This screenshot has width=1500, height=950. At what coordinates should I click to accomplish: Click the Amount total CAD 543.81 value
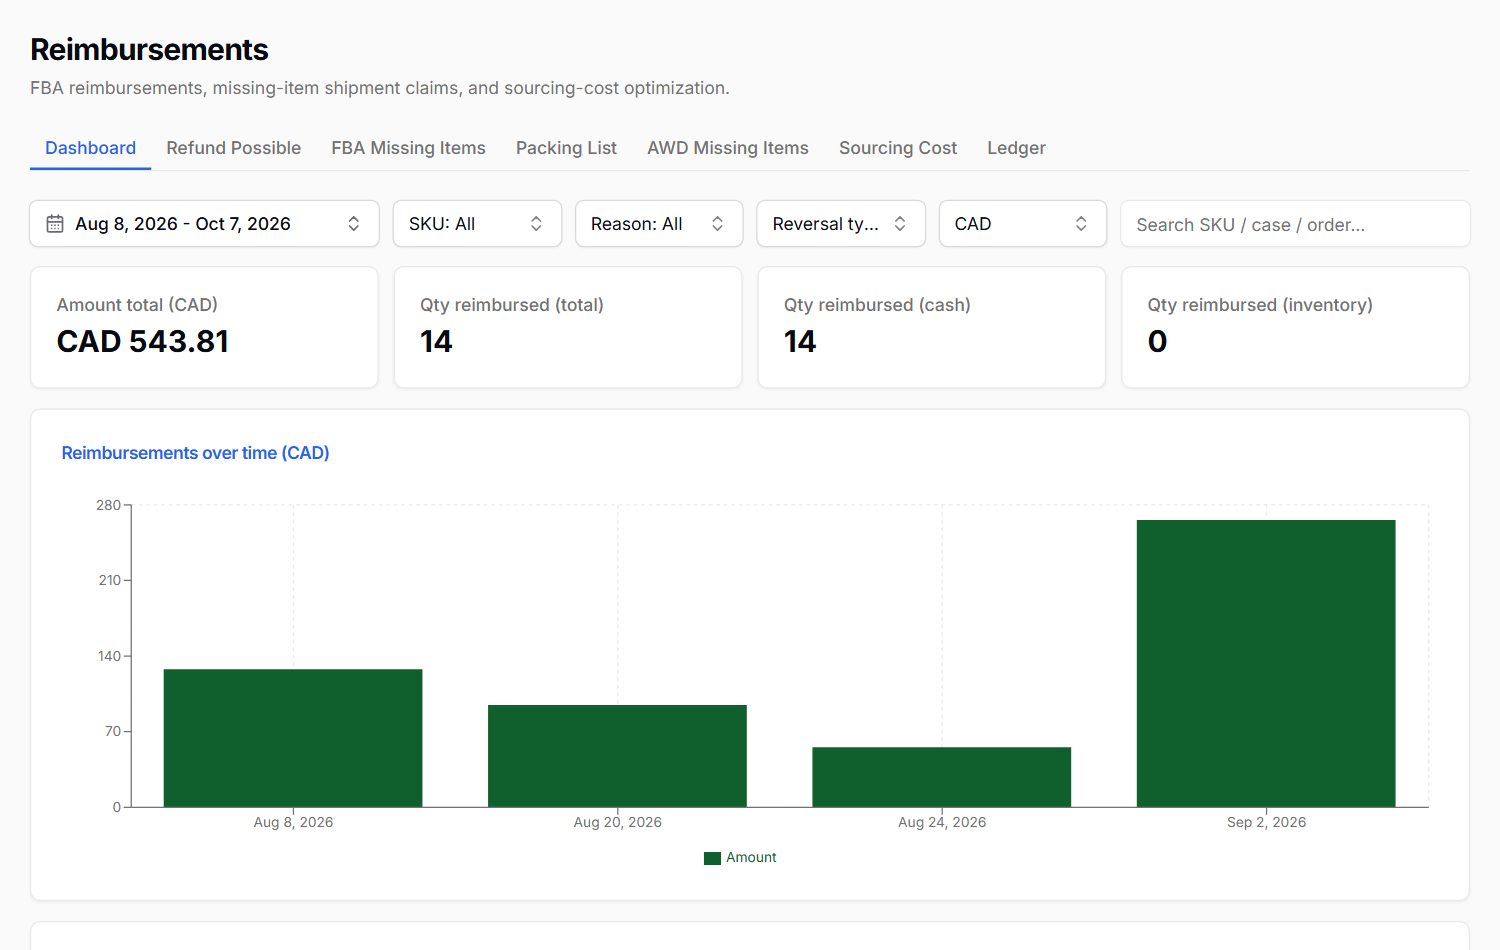tap(143, 342)
